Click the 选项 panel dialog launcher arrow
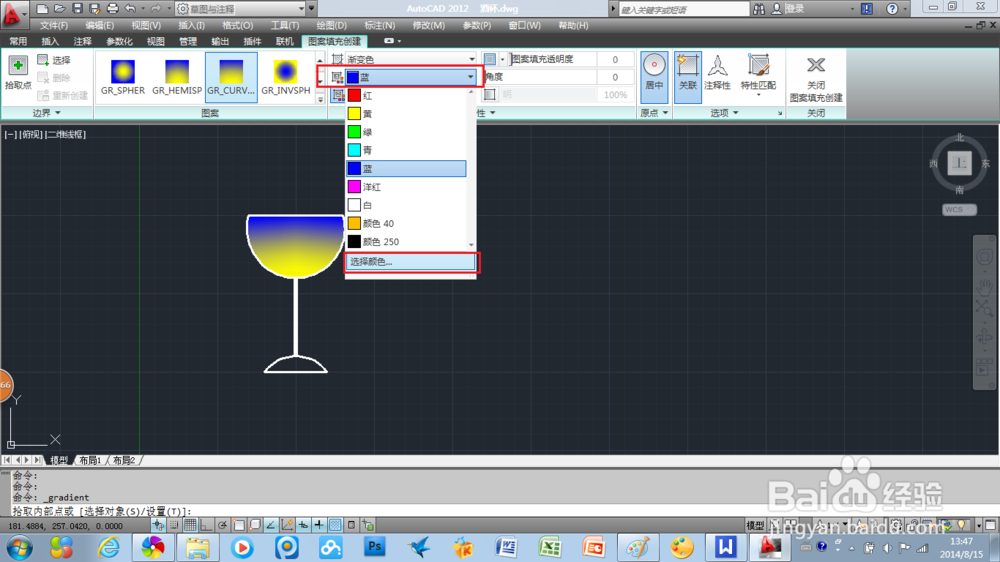Viewport: 1000px width, 562px height. (x=779, y=113)
